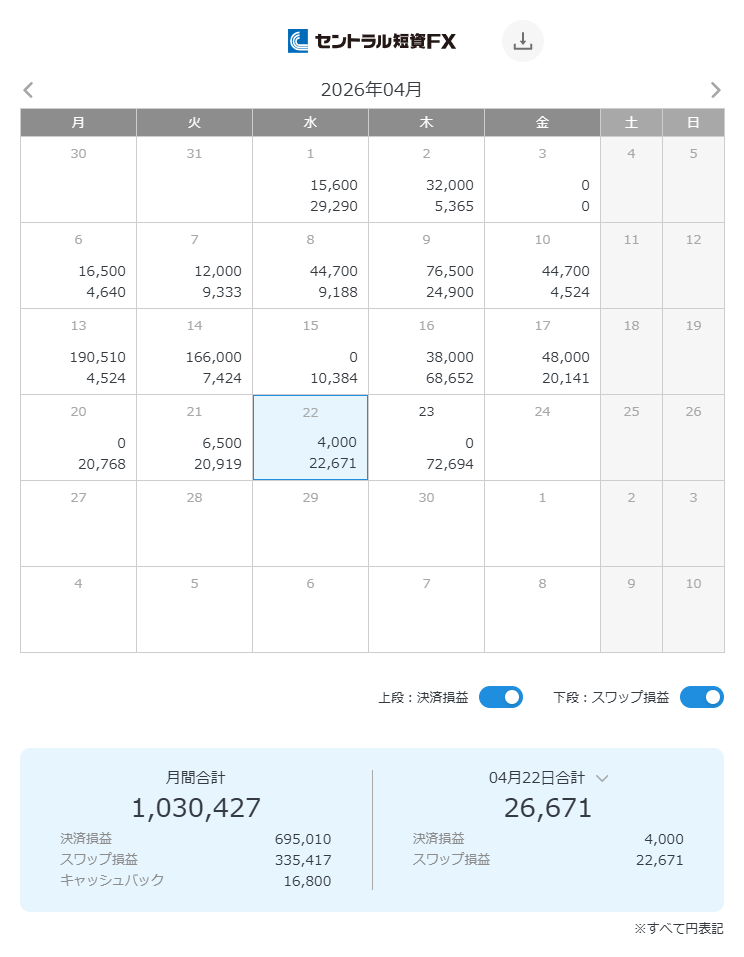Select April 21 calendar cell
This screenshot has height=957, width=744.
click(194, 437)
